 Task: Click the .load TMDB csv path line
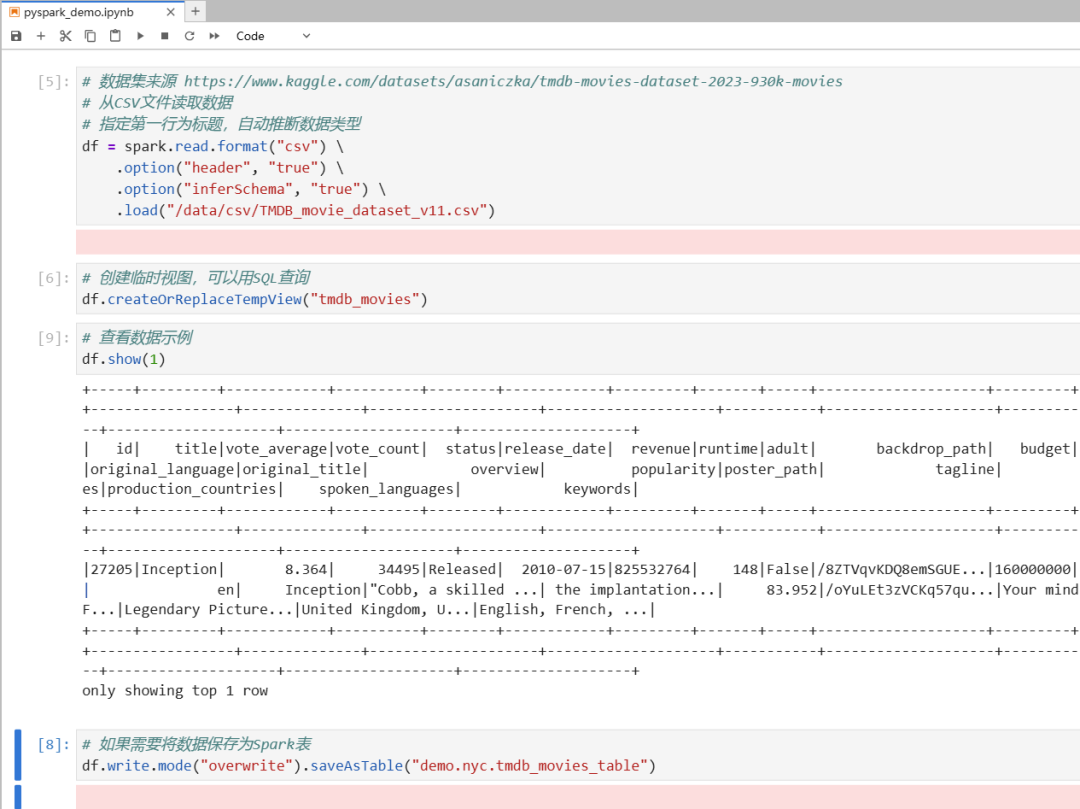pos(306,210)
